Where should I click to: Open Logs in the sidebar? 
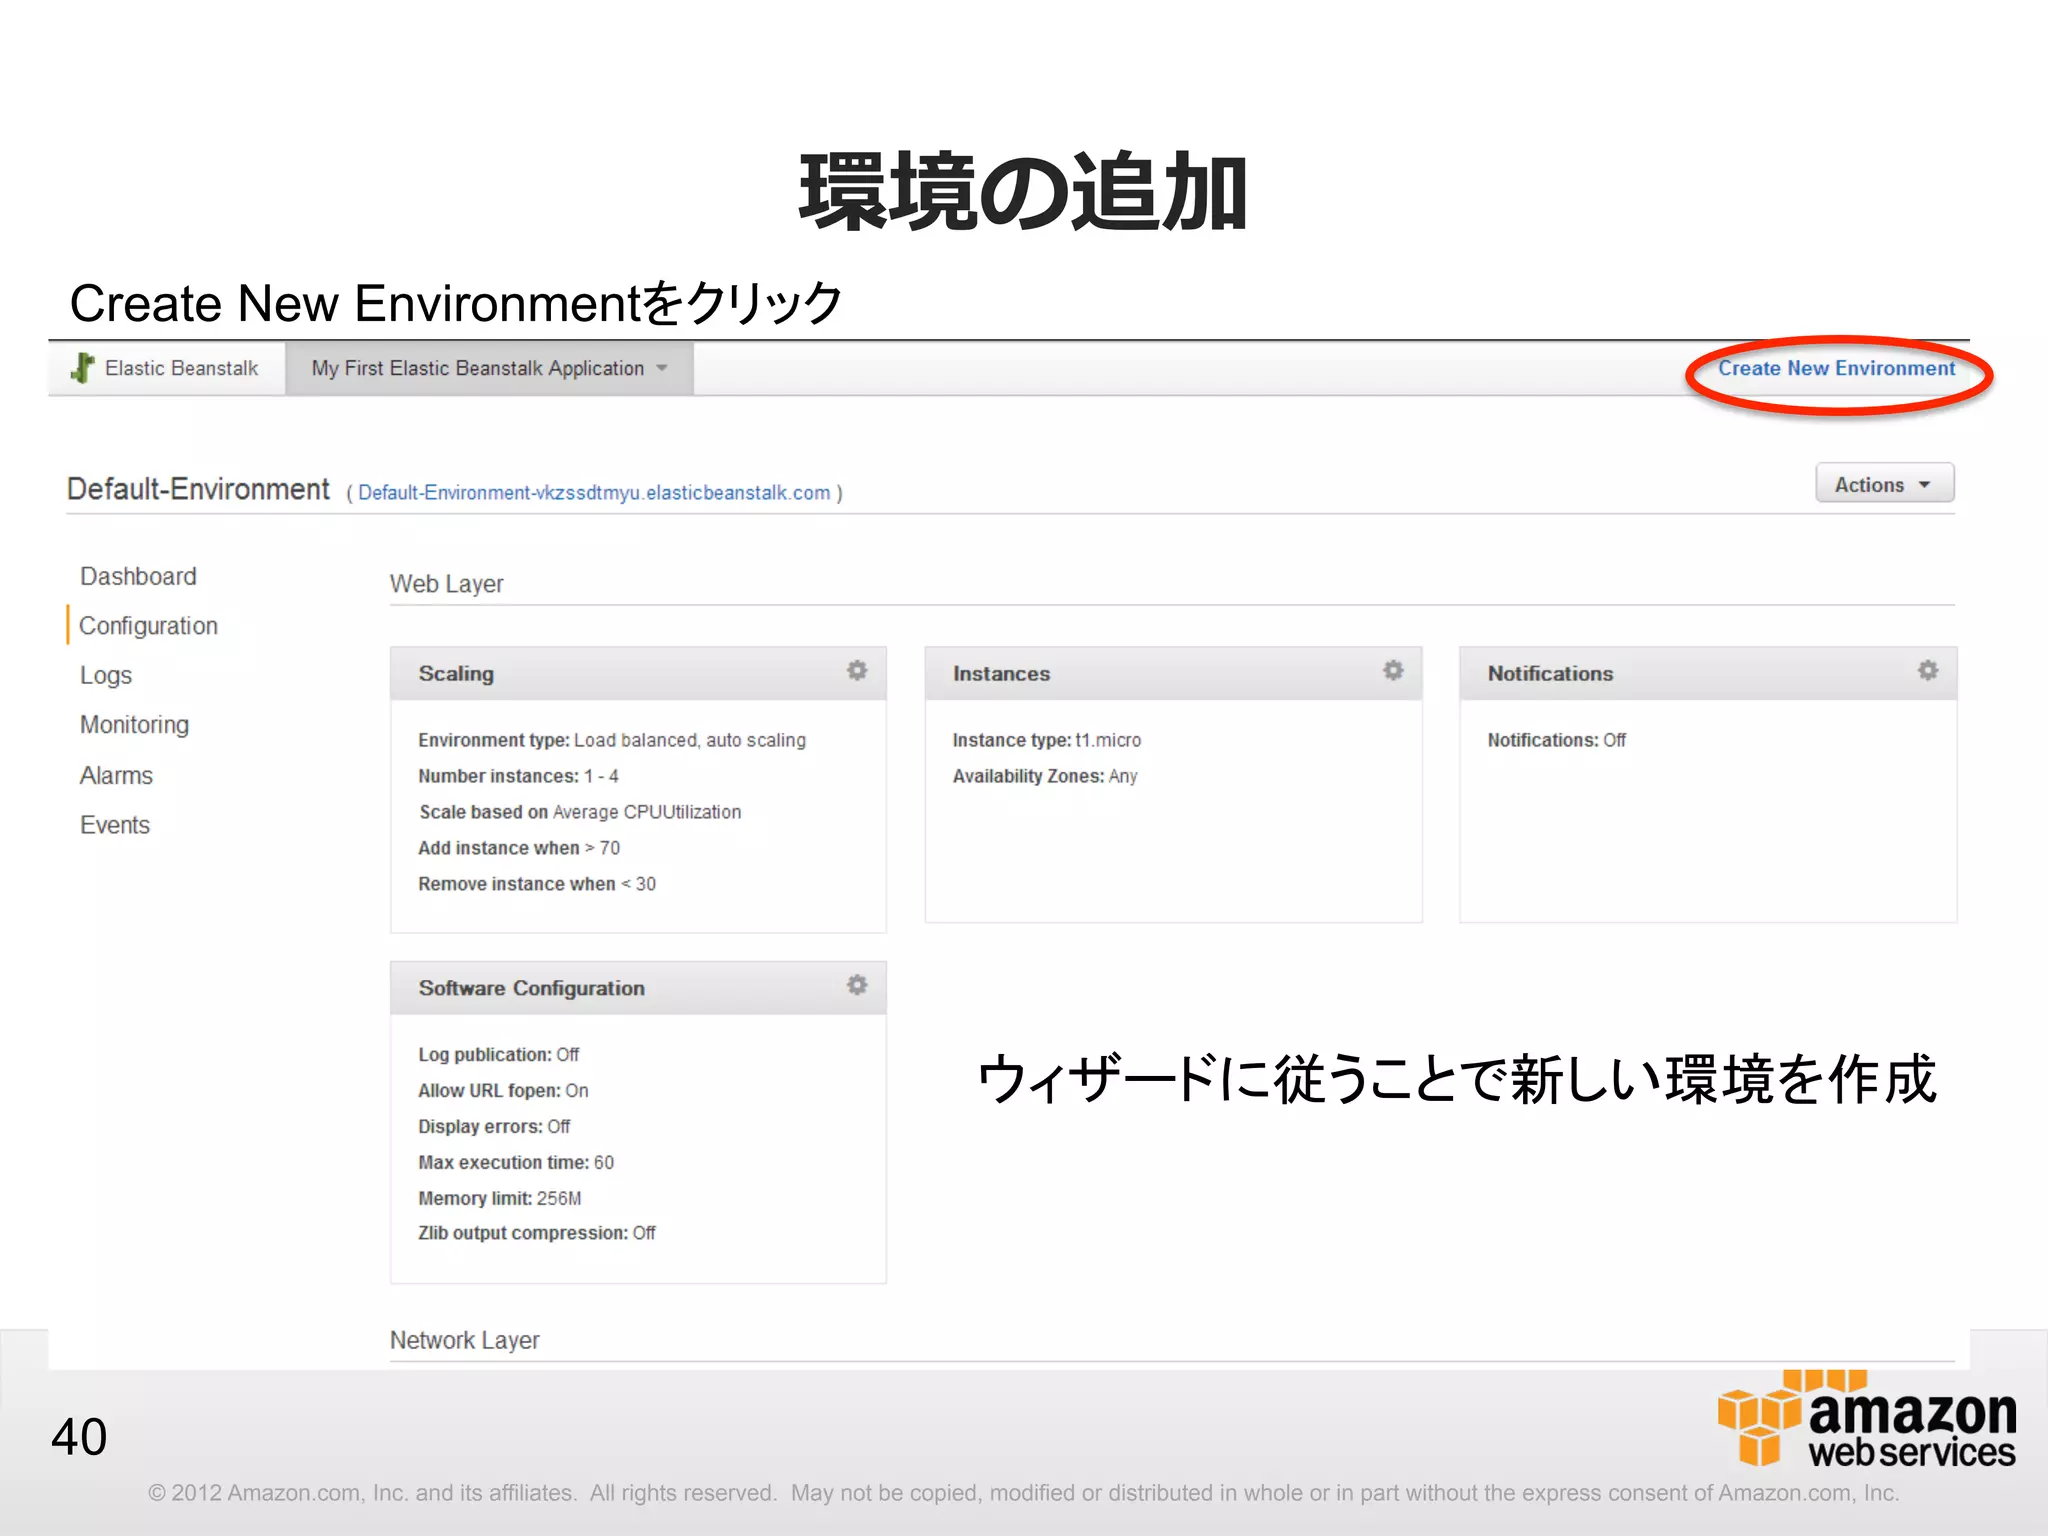pyautogui.click(x=106, y=676)
